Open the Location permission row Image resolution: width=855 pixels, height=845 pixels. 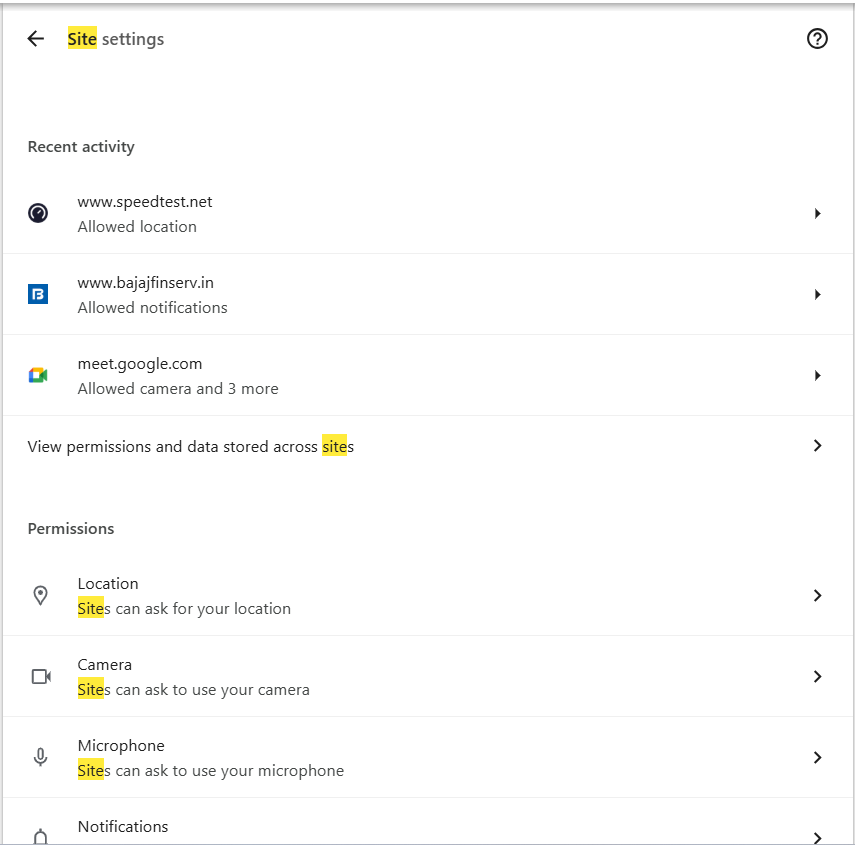[x=428, y=595]
